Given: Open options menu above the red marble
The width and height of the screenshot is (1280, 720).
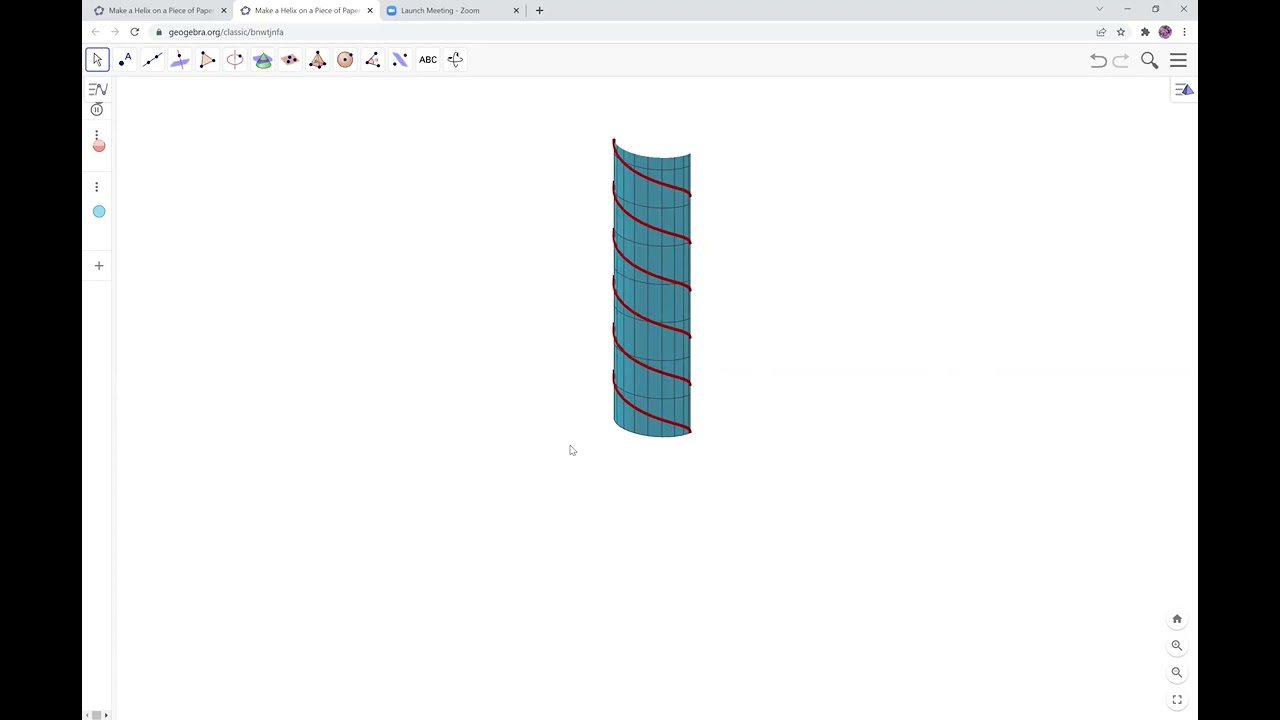Looking at the screenshot, I should click(97, 133).
